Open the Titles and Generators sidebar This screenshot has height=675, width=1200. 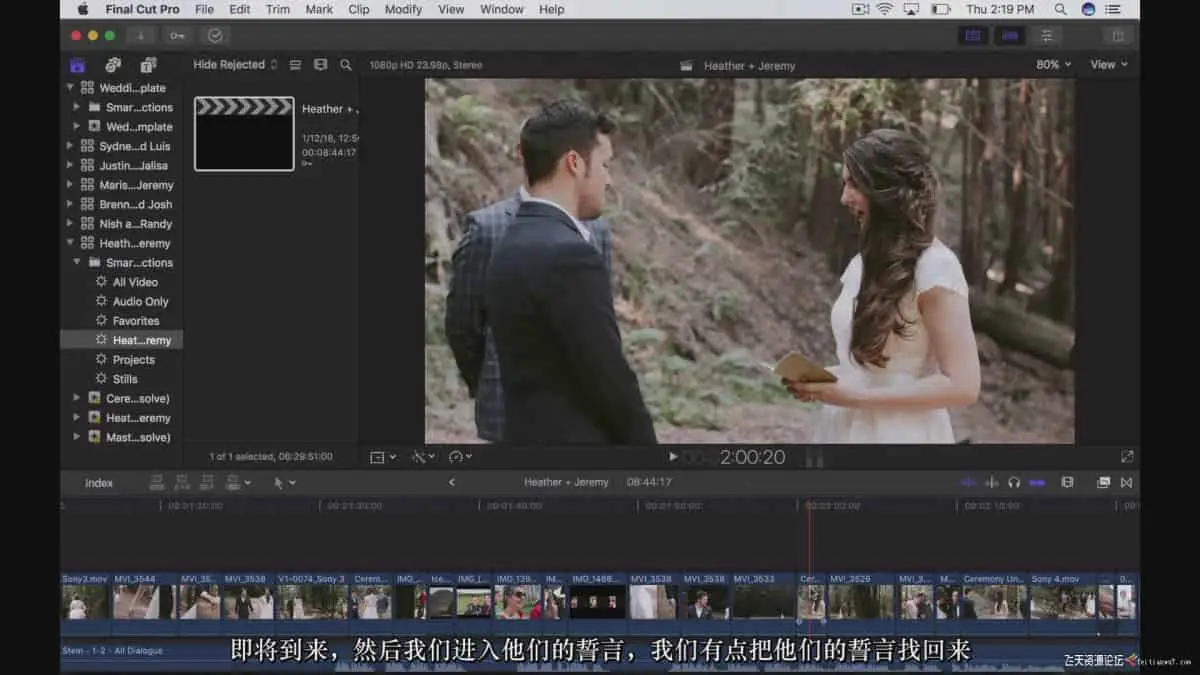point(148,65)
